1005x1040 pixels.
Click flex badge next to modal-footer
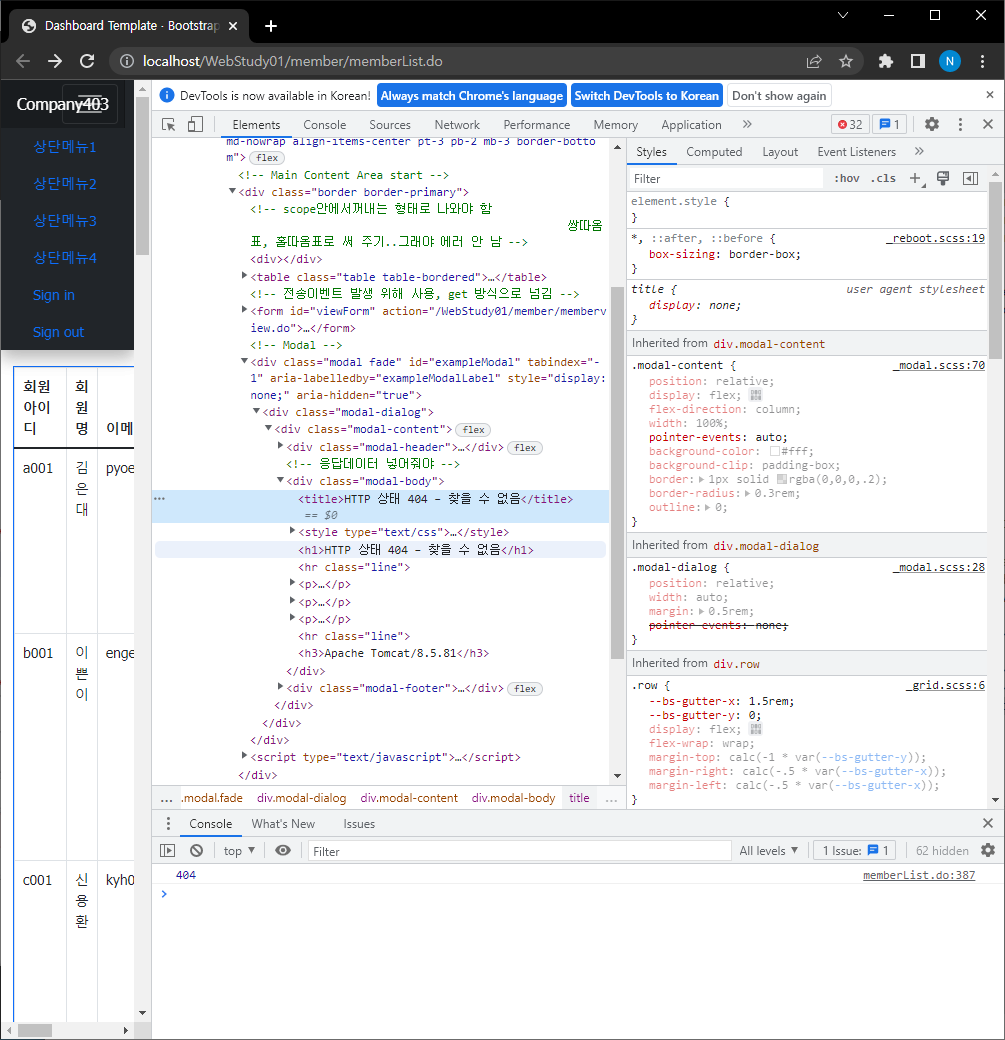tap(525, 688)
